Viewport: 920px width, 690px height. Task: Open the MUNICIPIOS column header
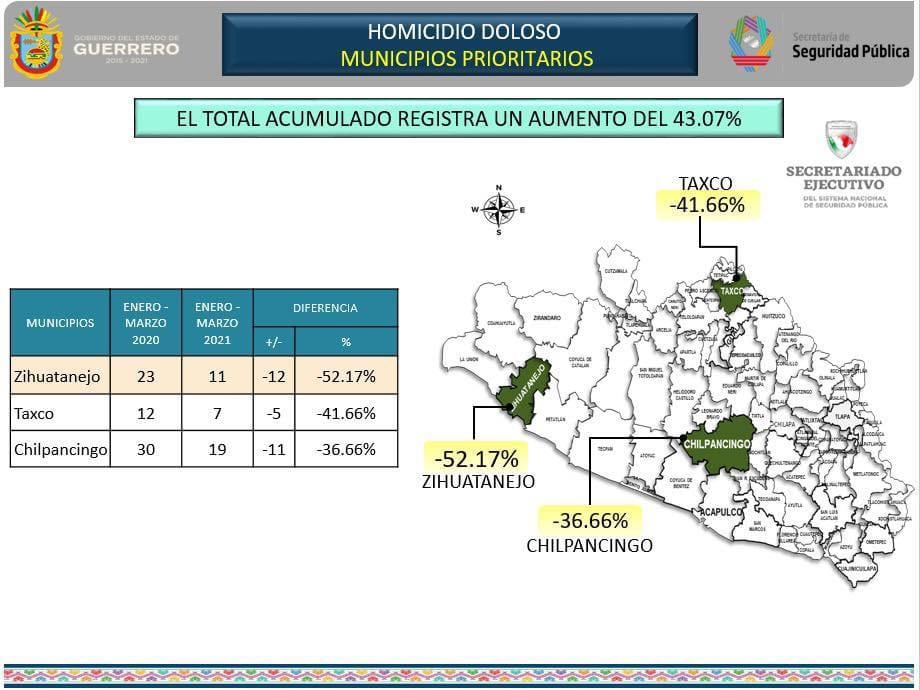60,322
